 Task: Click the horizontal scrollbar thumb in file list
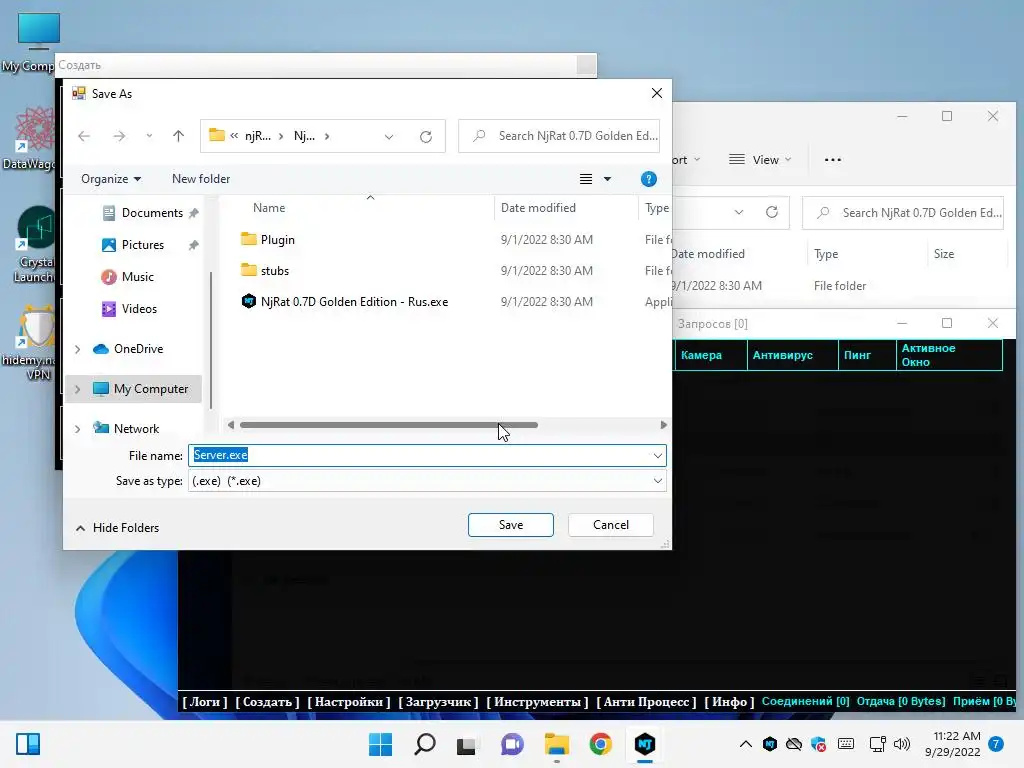pos(389,425)
